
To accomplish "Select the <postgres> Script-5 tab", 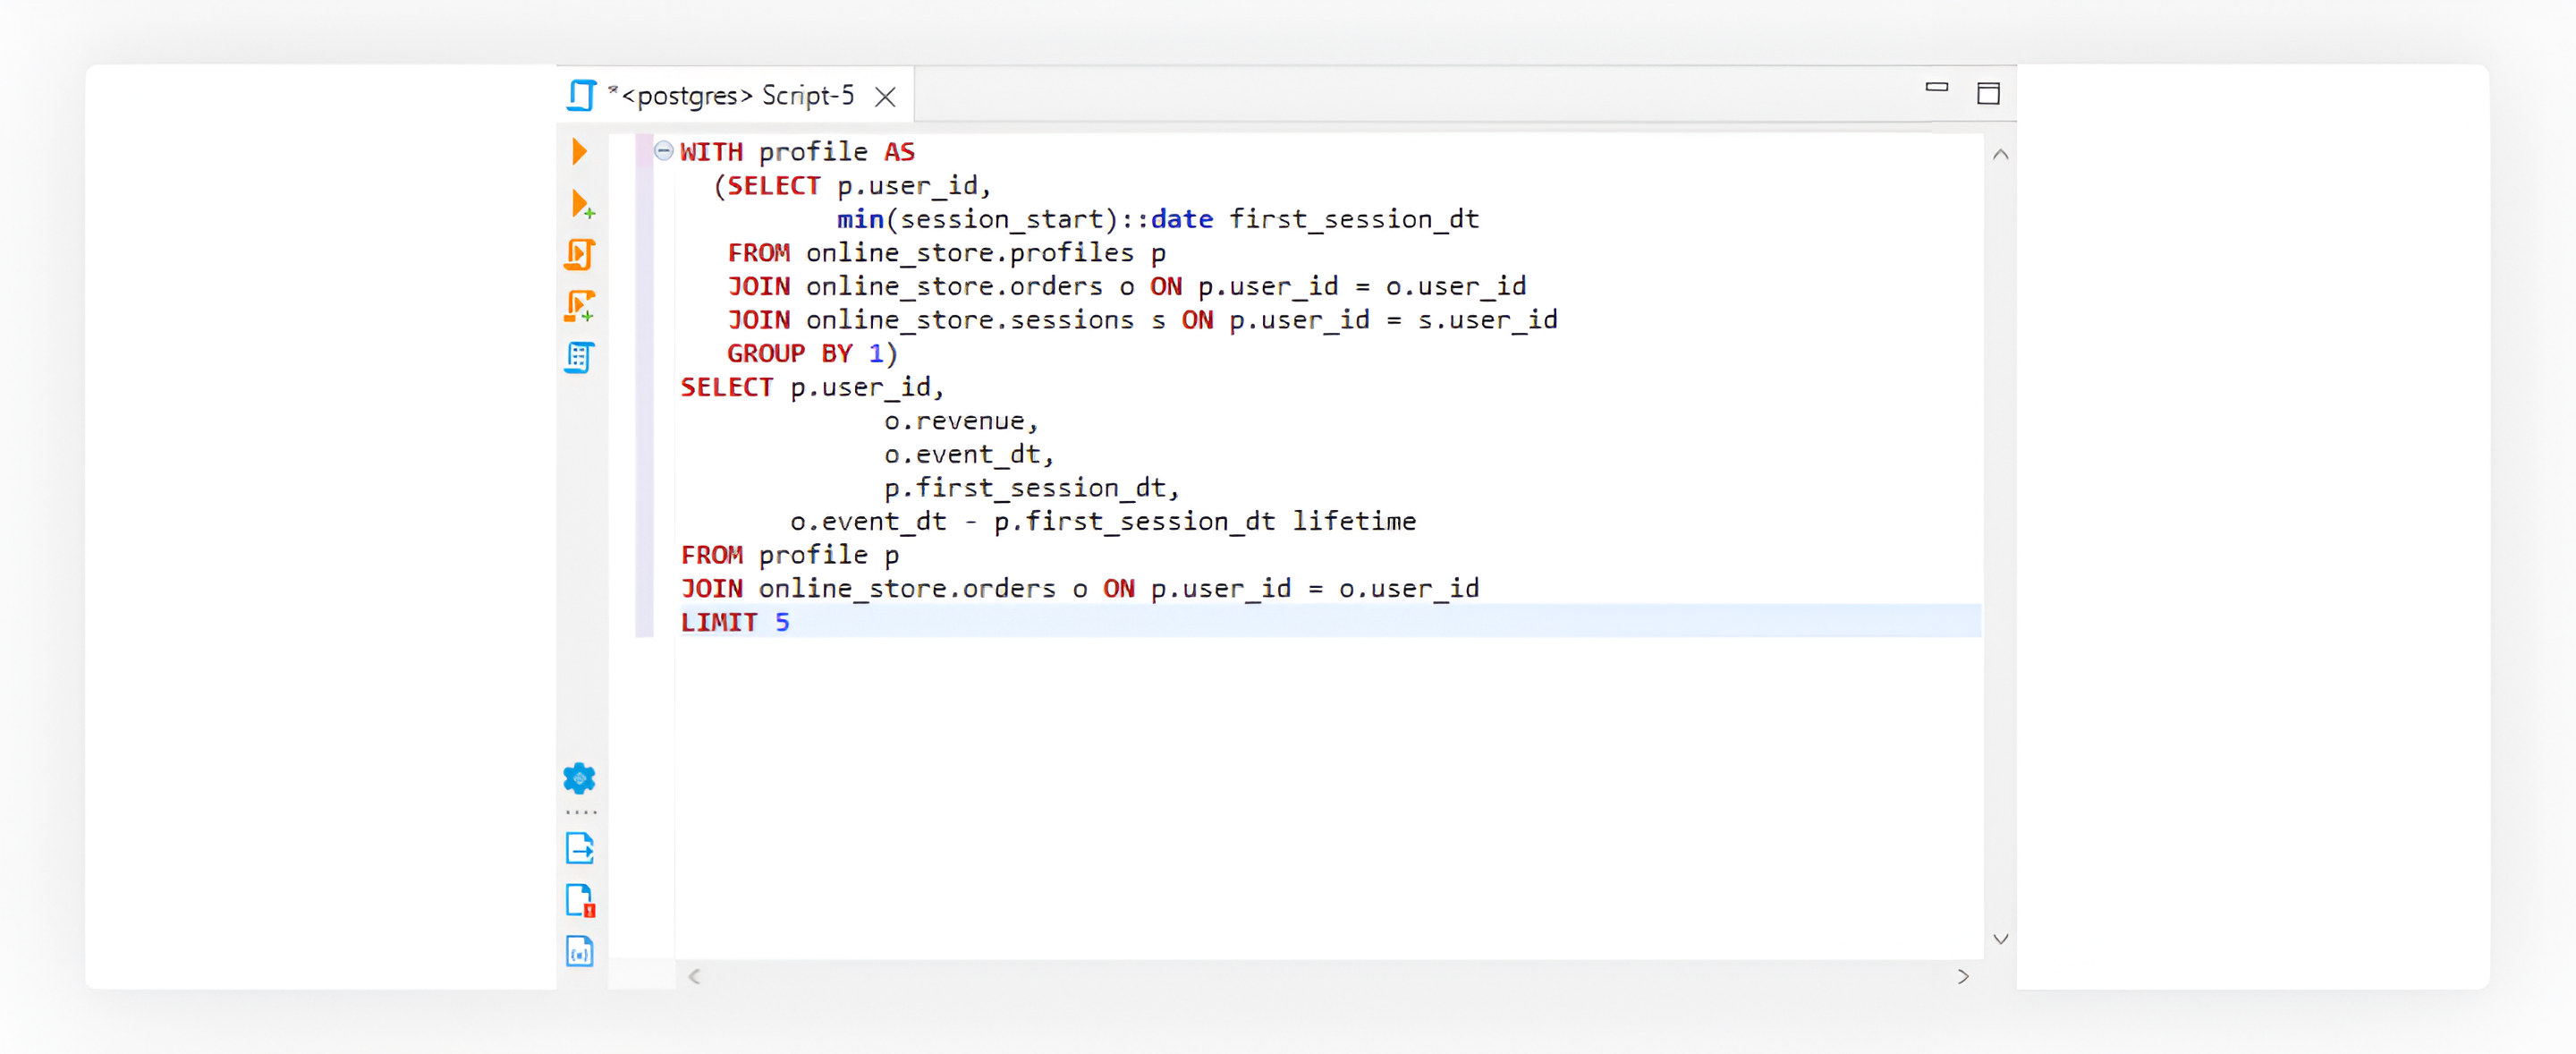I will [x=737, y=96].
